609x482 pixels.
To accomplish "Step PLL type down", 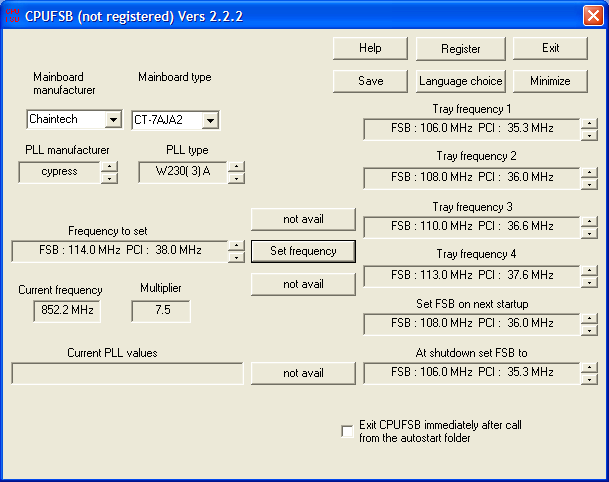I will click(x=236, y=179).
